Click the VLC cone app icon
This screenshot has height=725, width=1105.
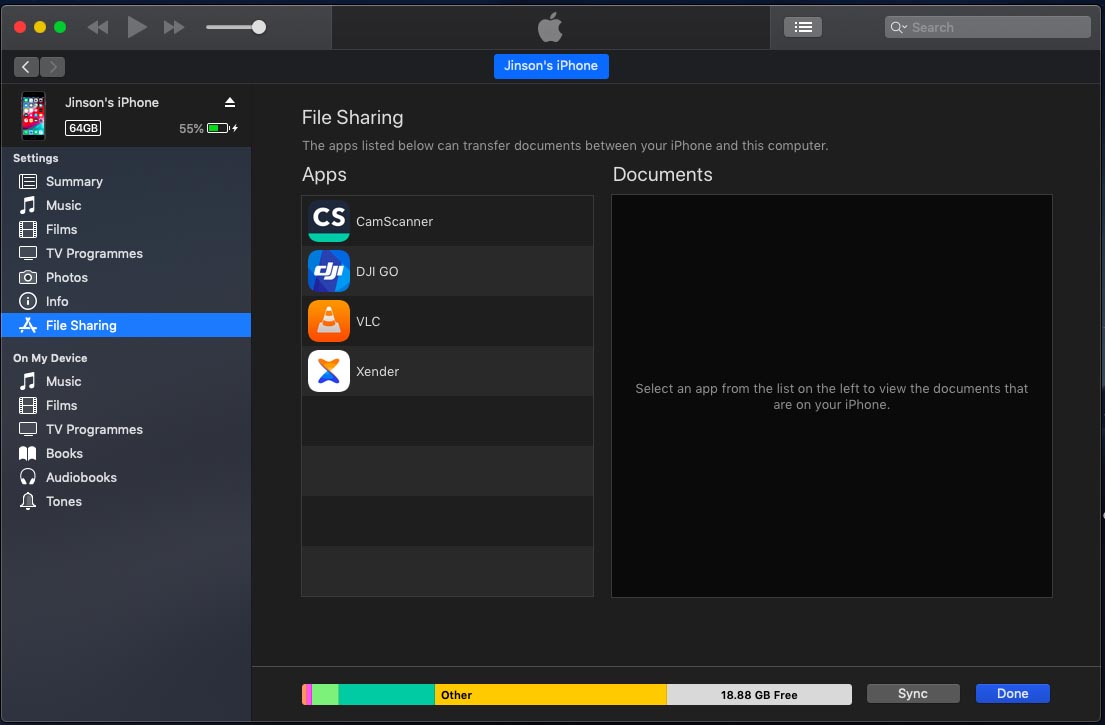328,321
